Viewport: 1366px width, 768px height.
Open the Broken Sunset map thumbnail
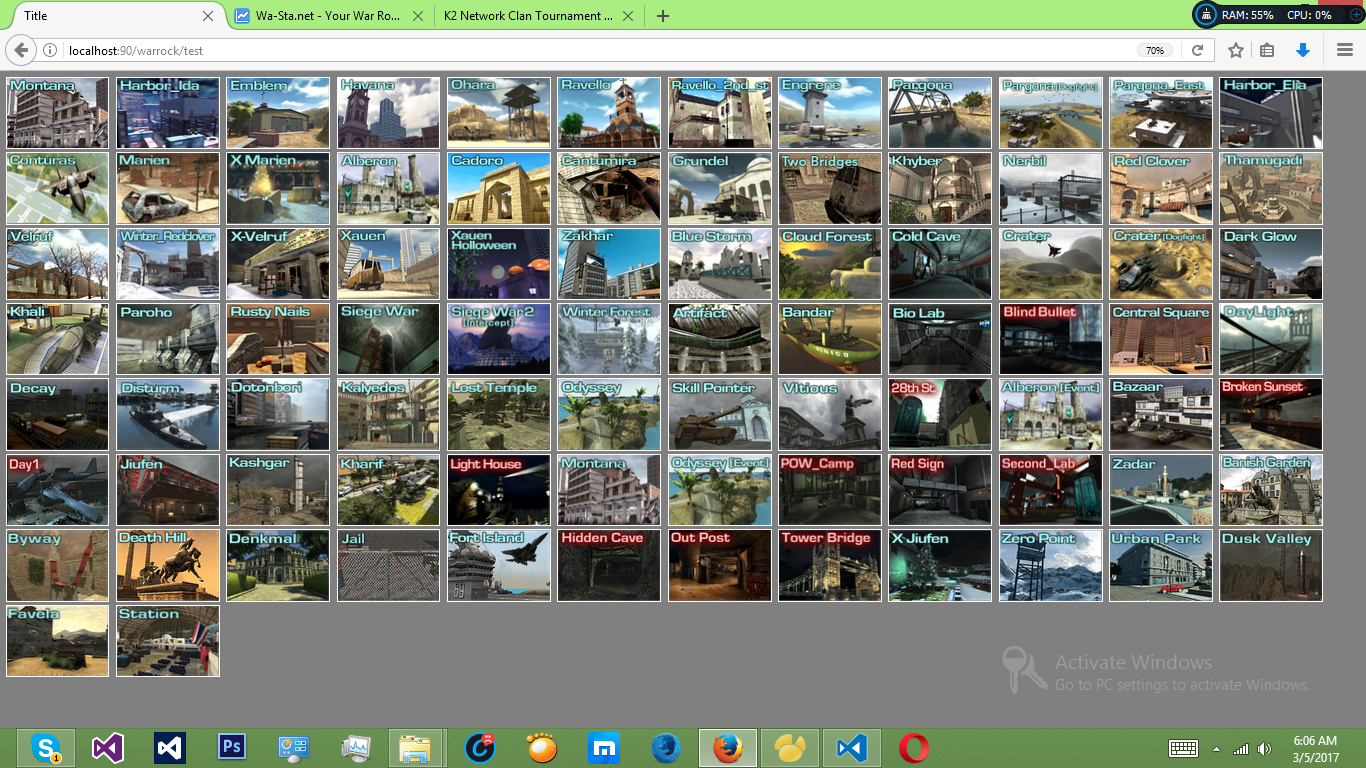pyautogui.click(x=1271, y=414)
